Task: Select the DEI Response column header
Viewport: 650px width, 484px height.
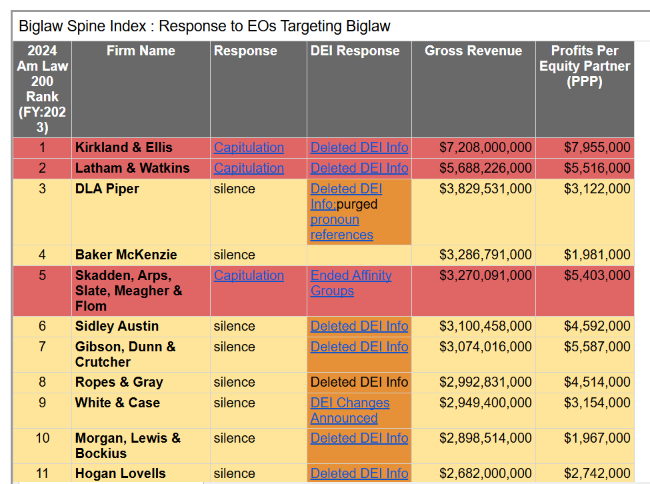Action: point(359,89)
